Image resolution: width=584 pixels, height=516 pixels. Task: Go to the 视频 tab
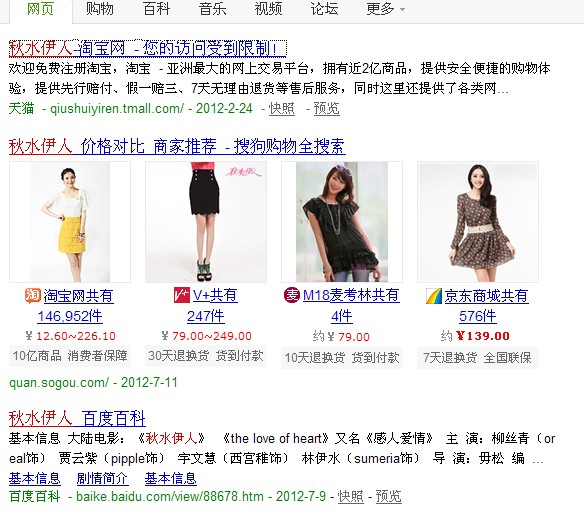coord(268,9)
